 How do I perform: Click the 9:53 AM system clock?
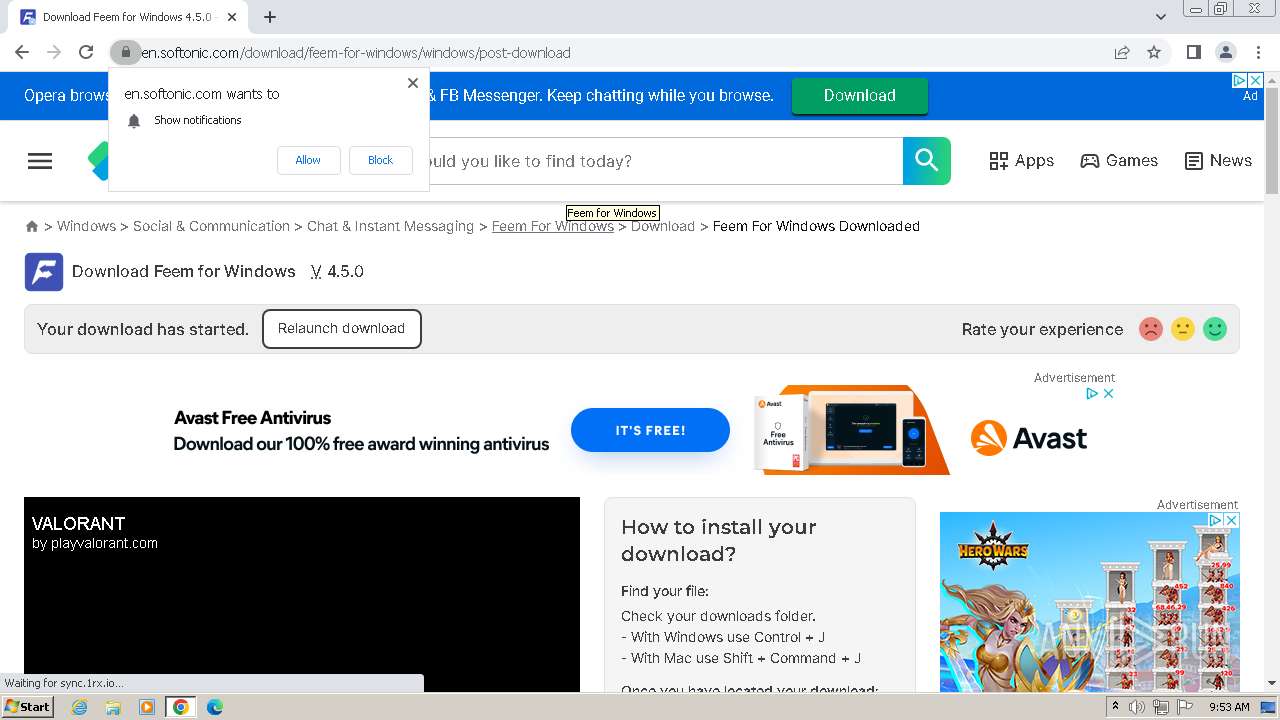pyautogui.click(x=1229, y=707)
